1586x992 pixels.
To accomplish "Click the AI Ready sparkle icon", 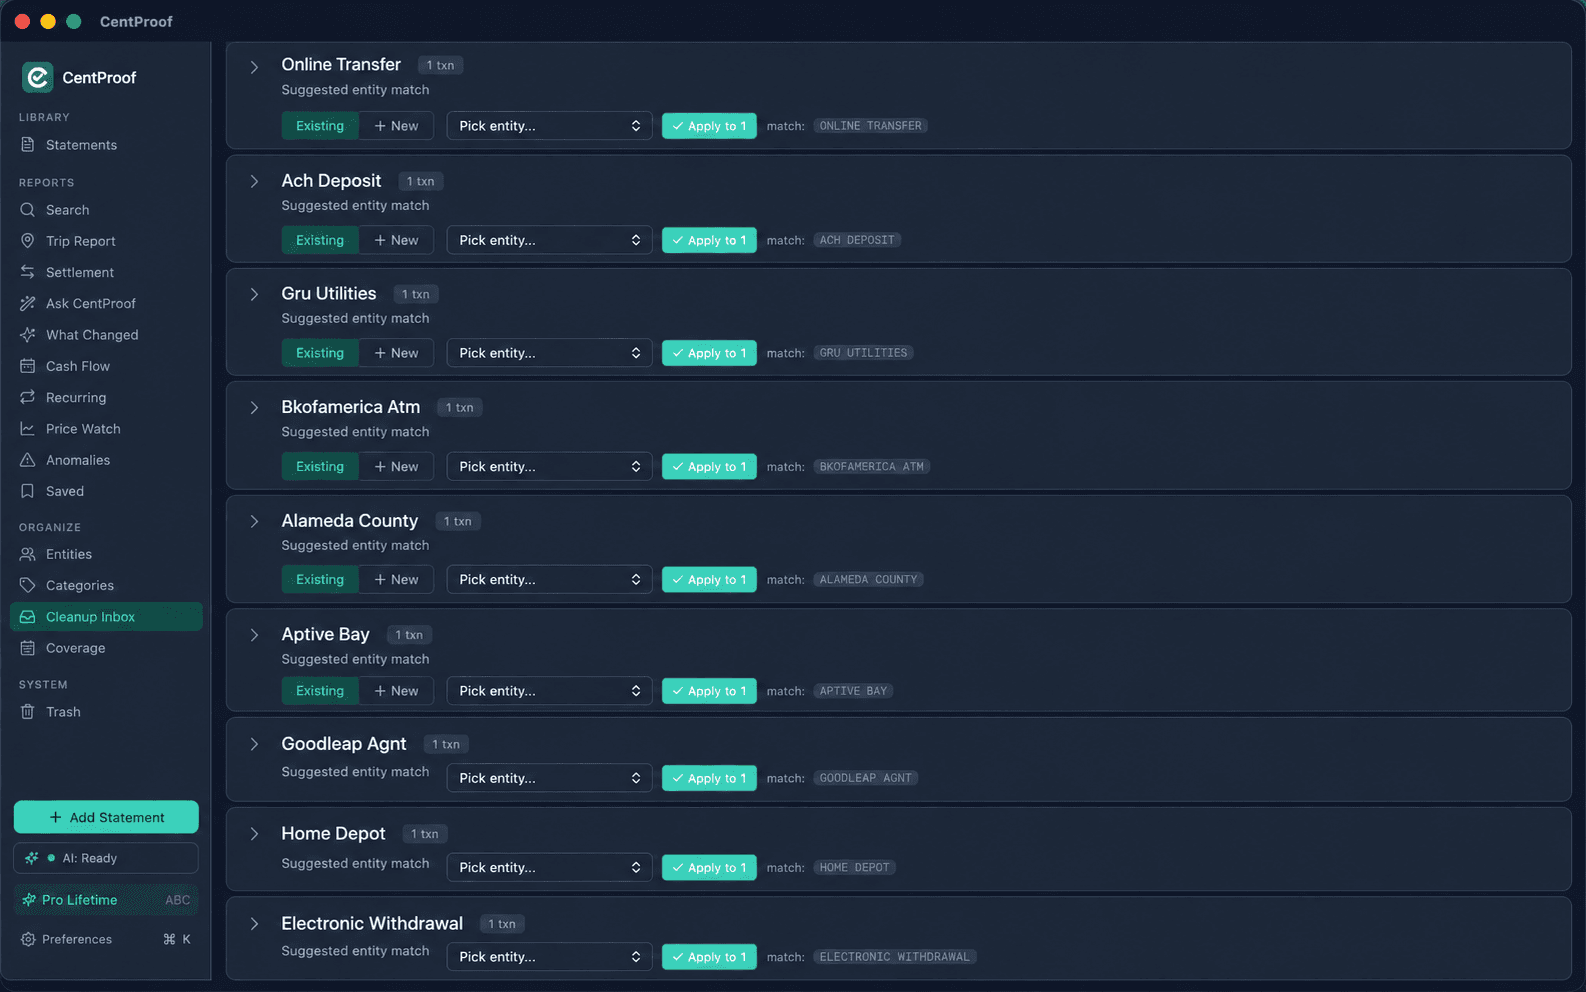I will [x=32, y=858].
